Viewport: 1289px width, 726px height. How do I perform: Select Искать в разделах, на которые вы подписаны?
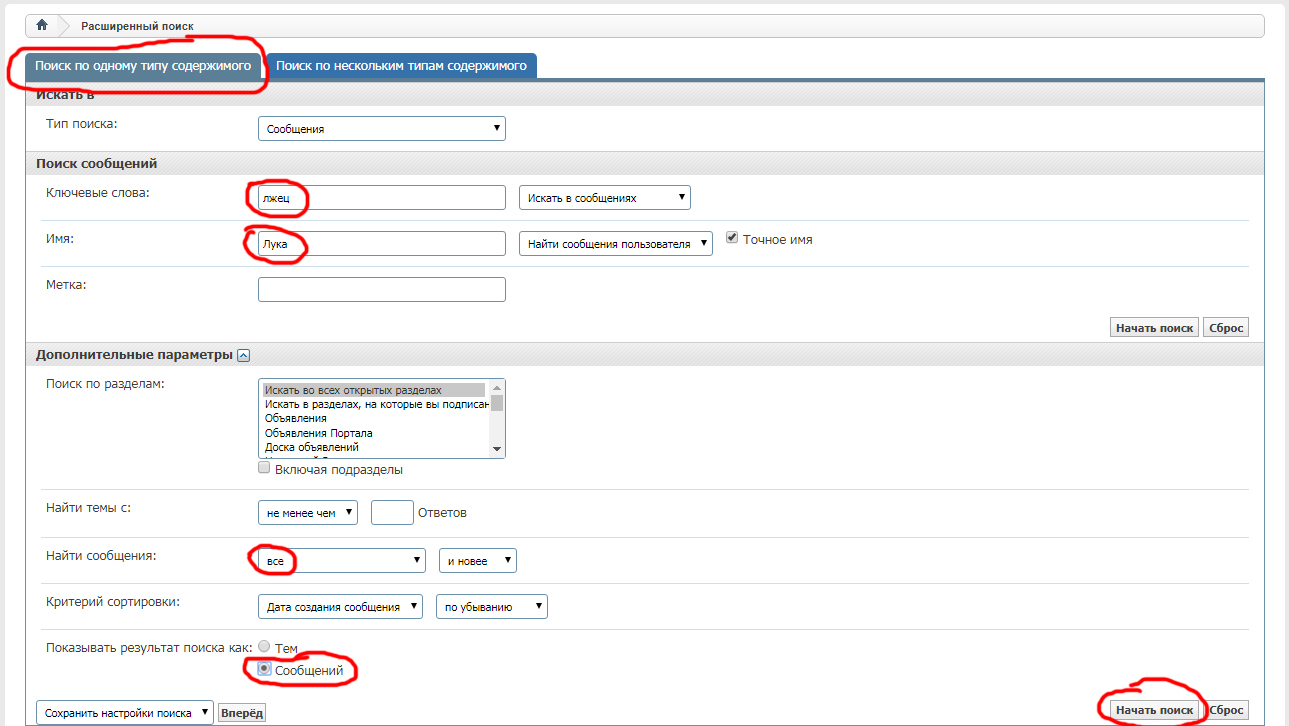pos(376,404)
